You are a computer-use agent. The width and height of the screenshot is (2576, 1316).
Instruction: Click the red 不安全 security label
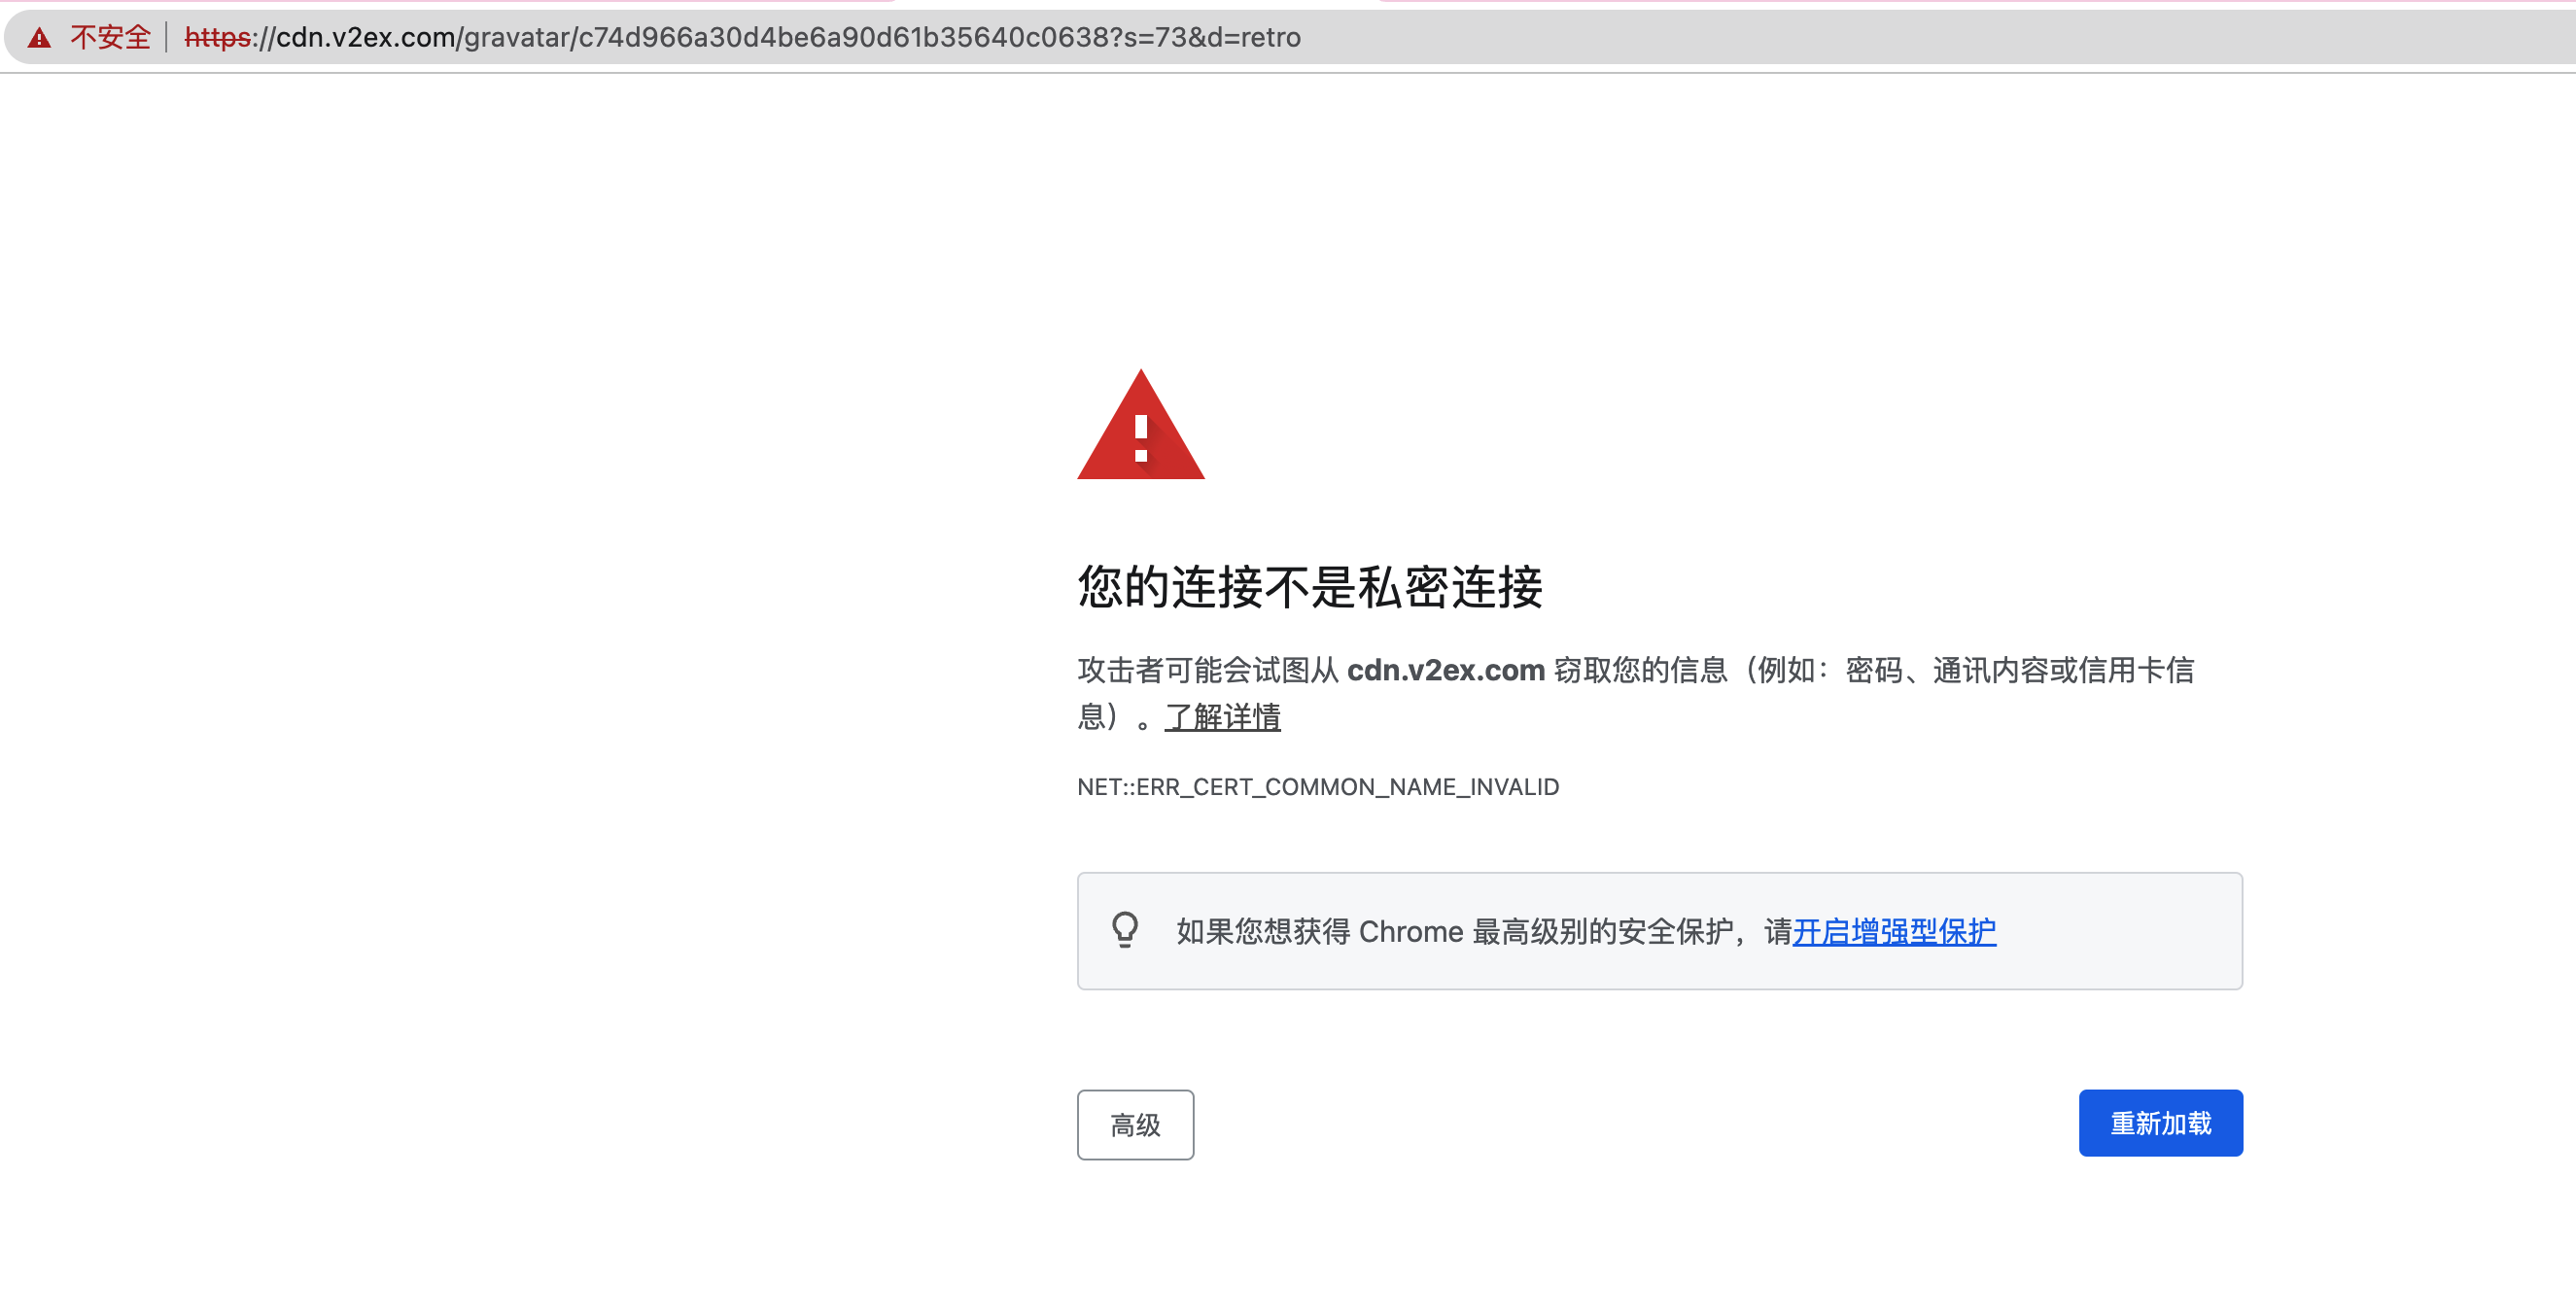[x=110, y=38]
